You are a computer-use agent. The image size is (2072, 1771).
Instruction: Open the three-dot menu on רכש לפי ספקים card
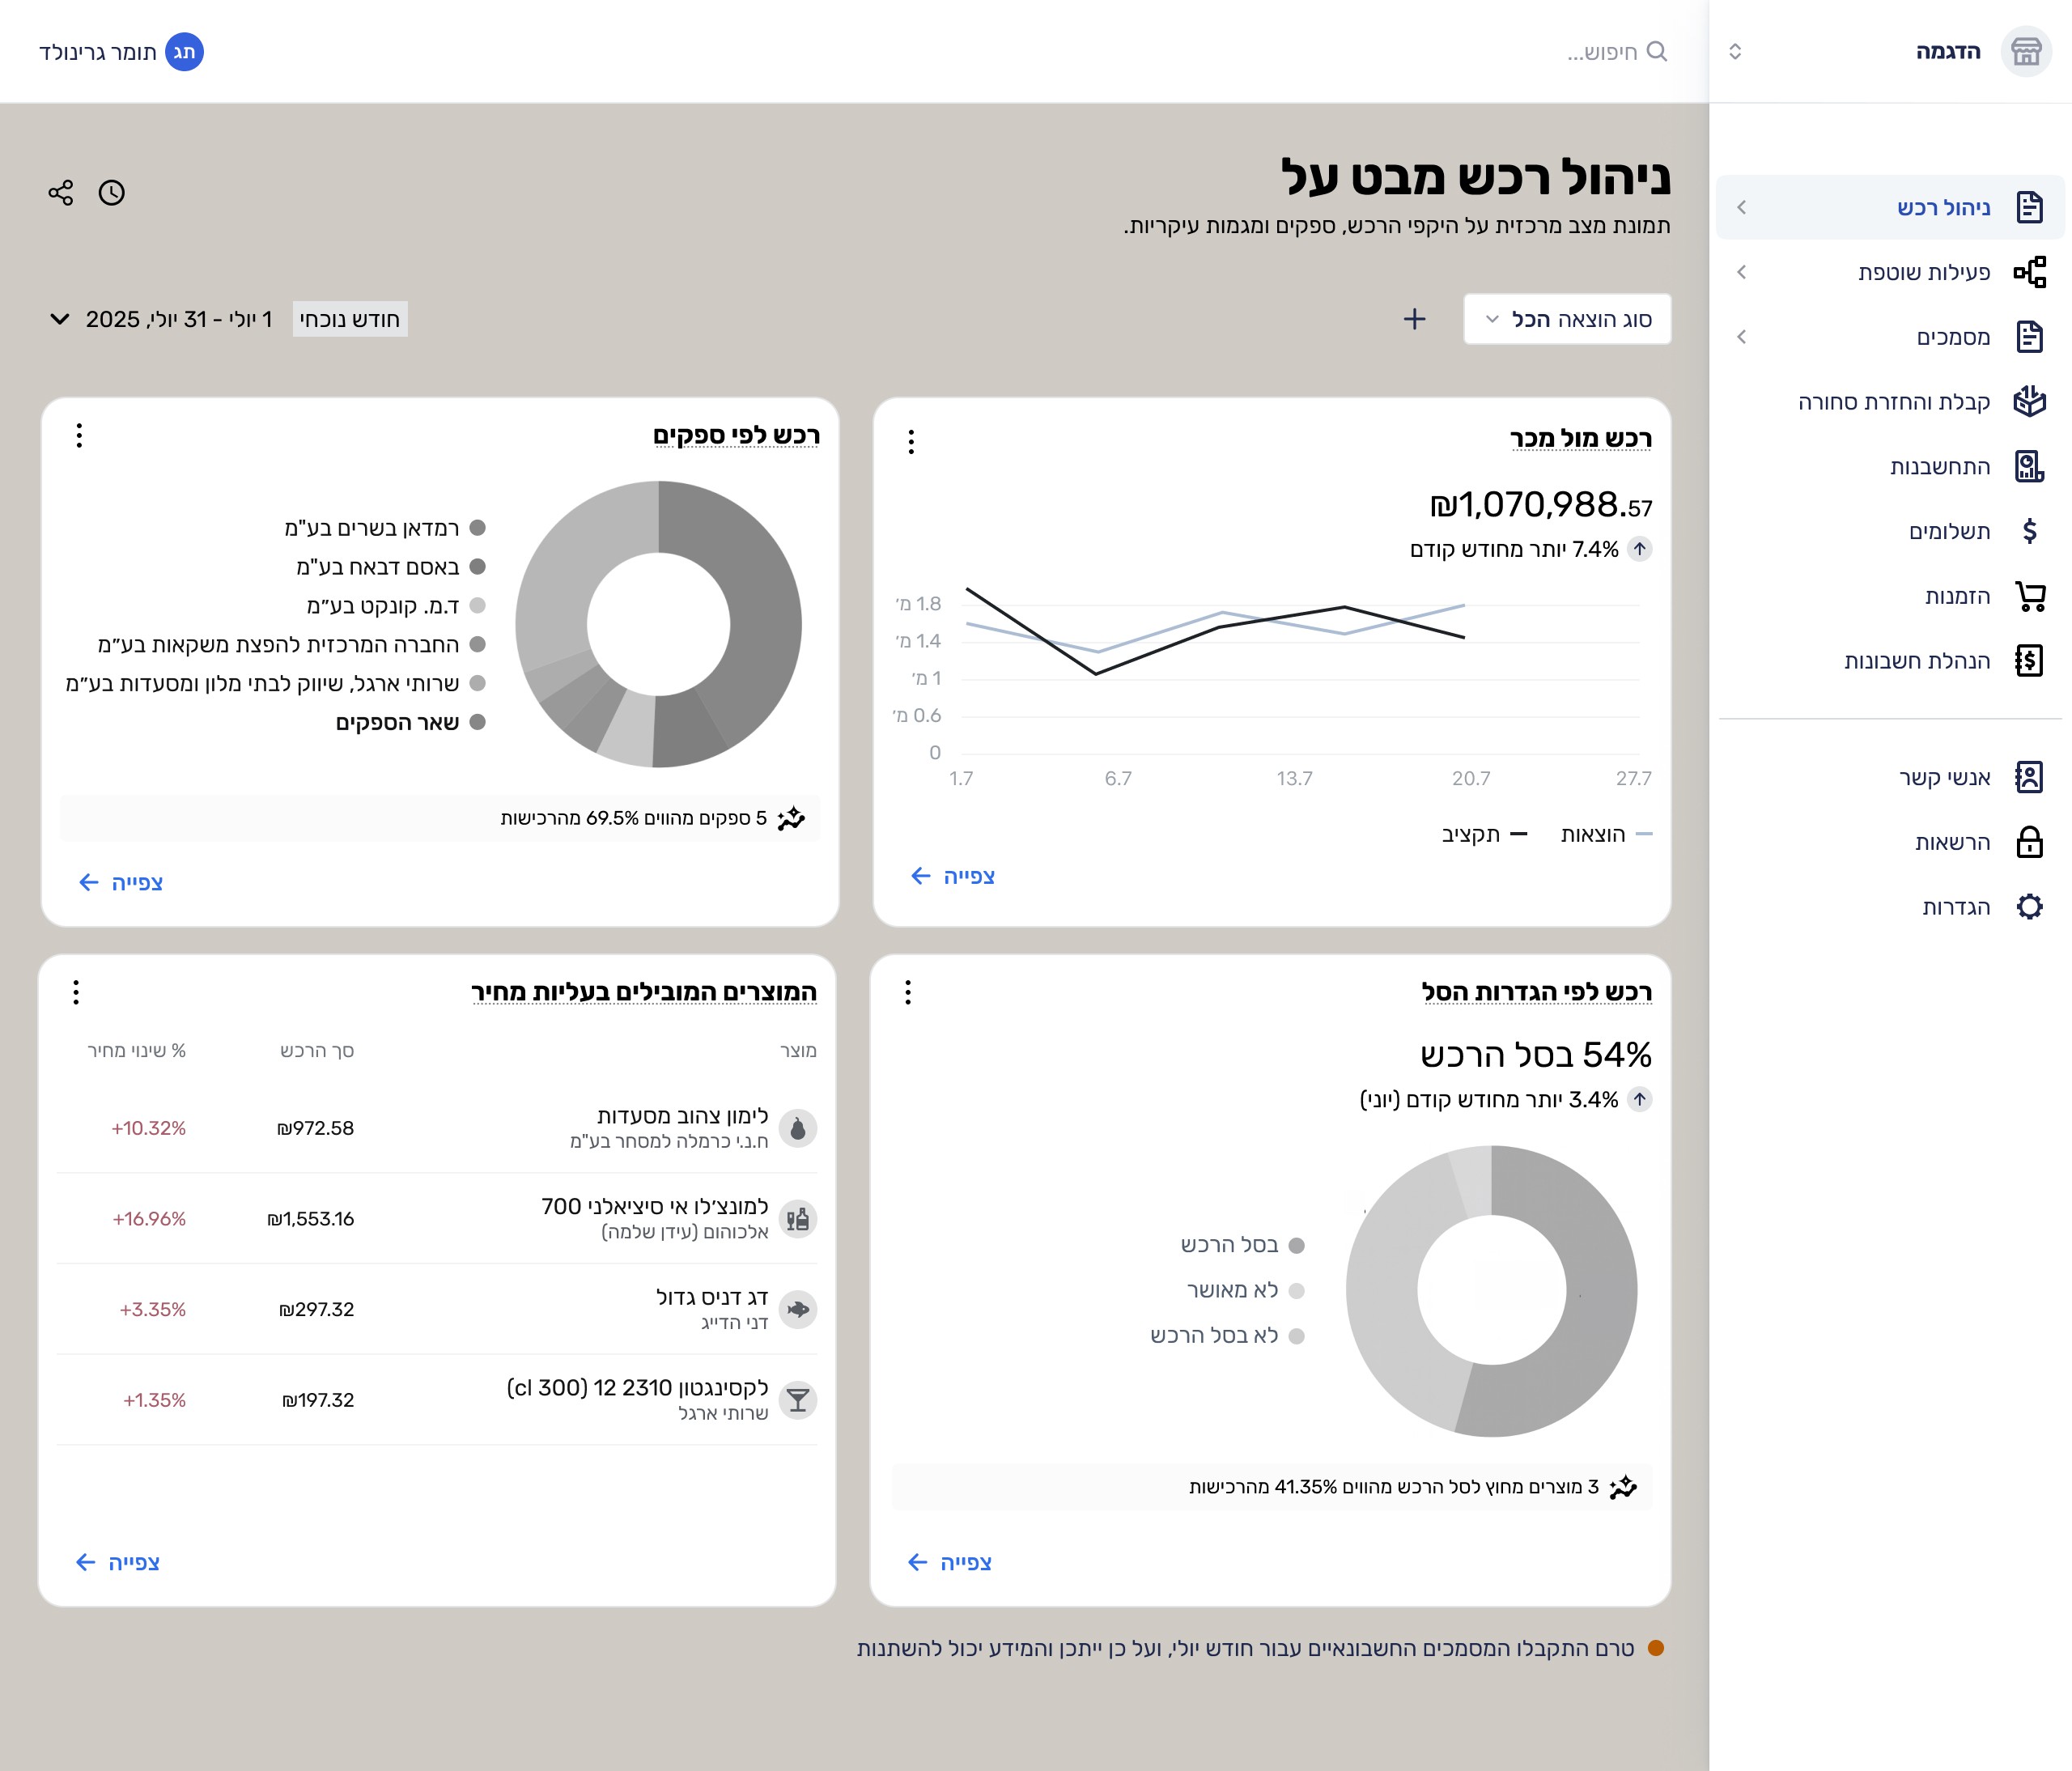point(79,435)
